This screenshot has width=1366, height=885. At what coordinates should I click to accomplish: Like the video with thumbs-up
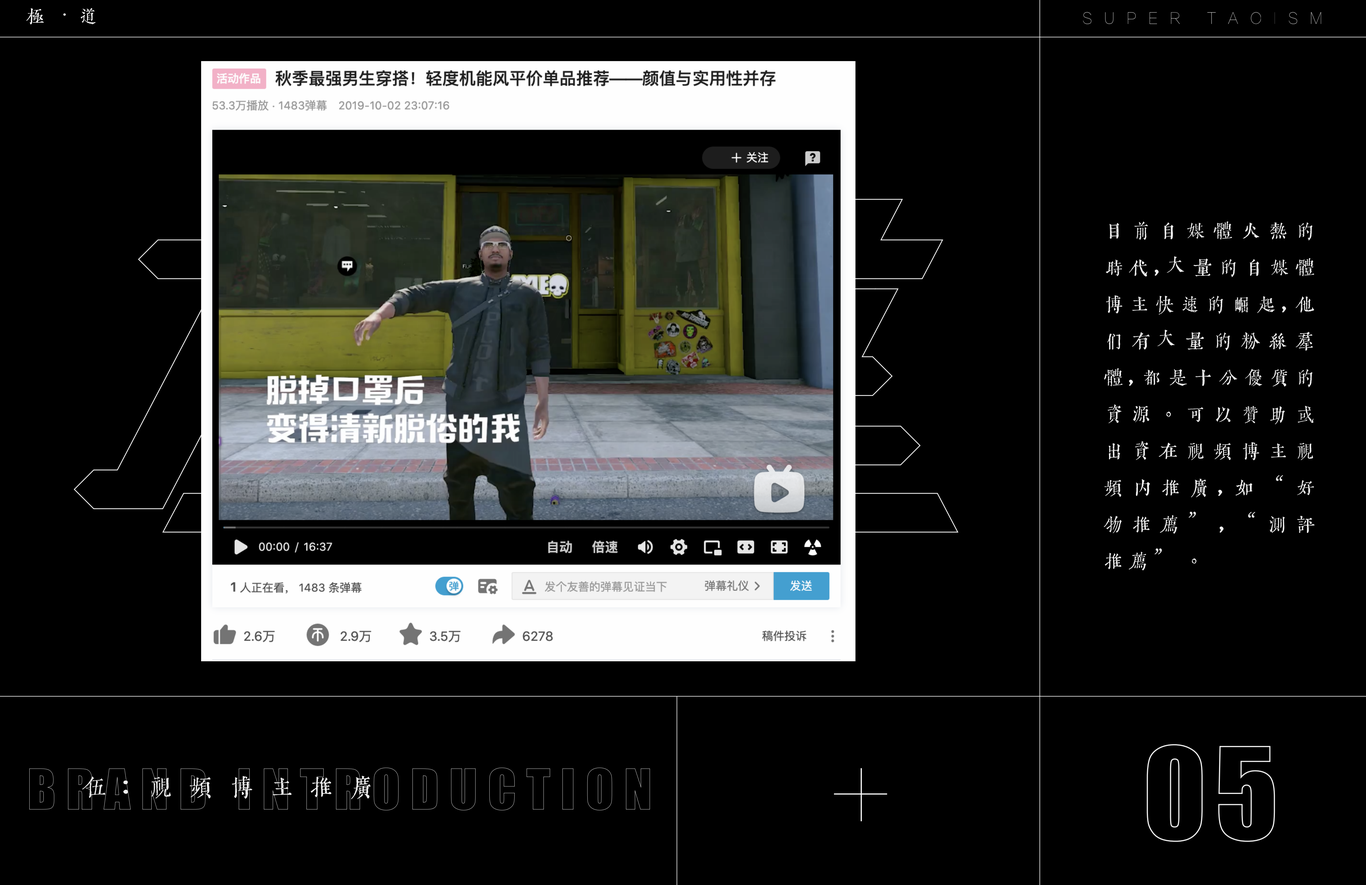(x=225, y=635)
